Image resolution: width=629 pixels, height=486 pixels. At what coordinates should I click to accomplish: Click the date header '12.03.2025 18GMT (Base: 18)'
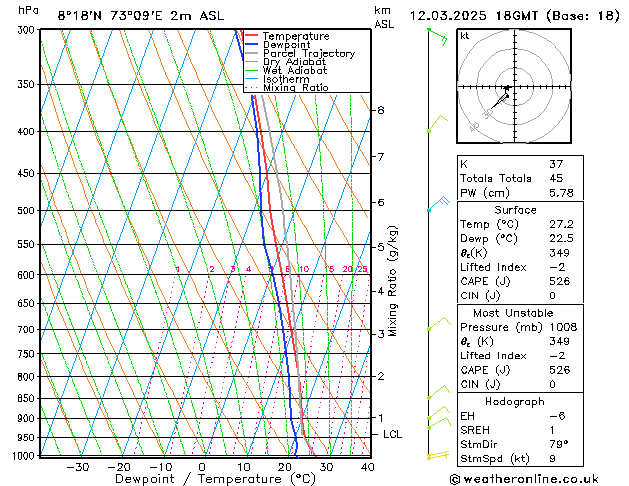pyautogui.click(x=515, y=16)
